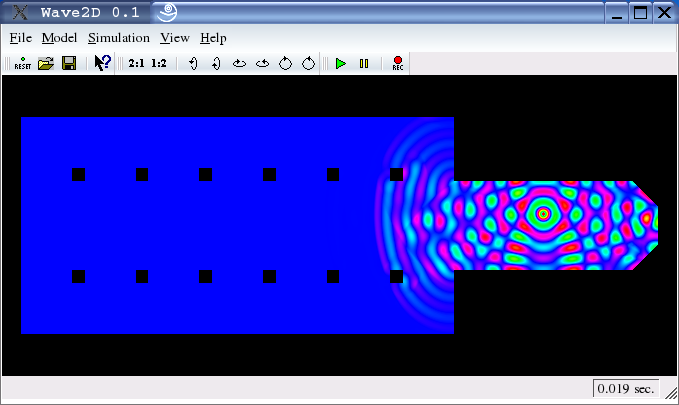This screenshot has height=405, width=679.
Task: Set zoom with the 2:1 button
Action: pos(136,64)
